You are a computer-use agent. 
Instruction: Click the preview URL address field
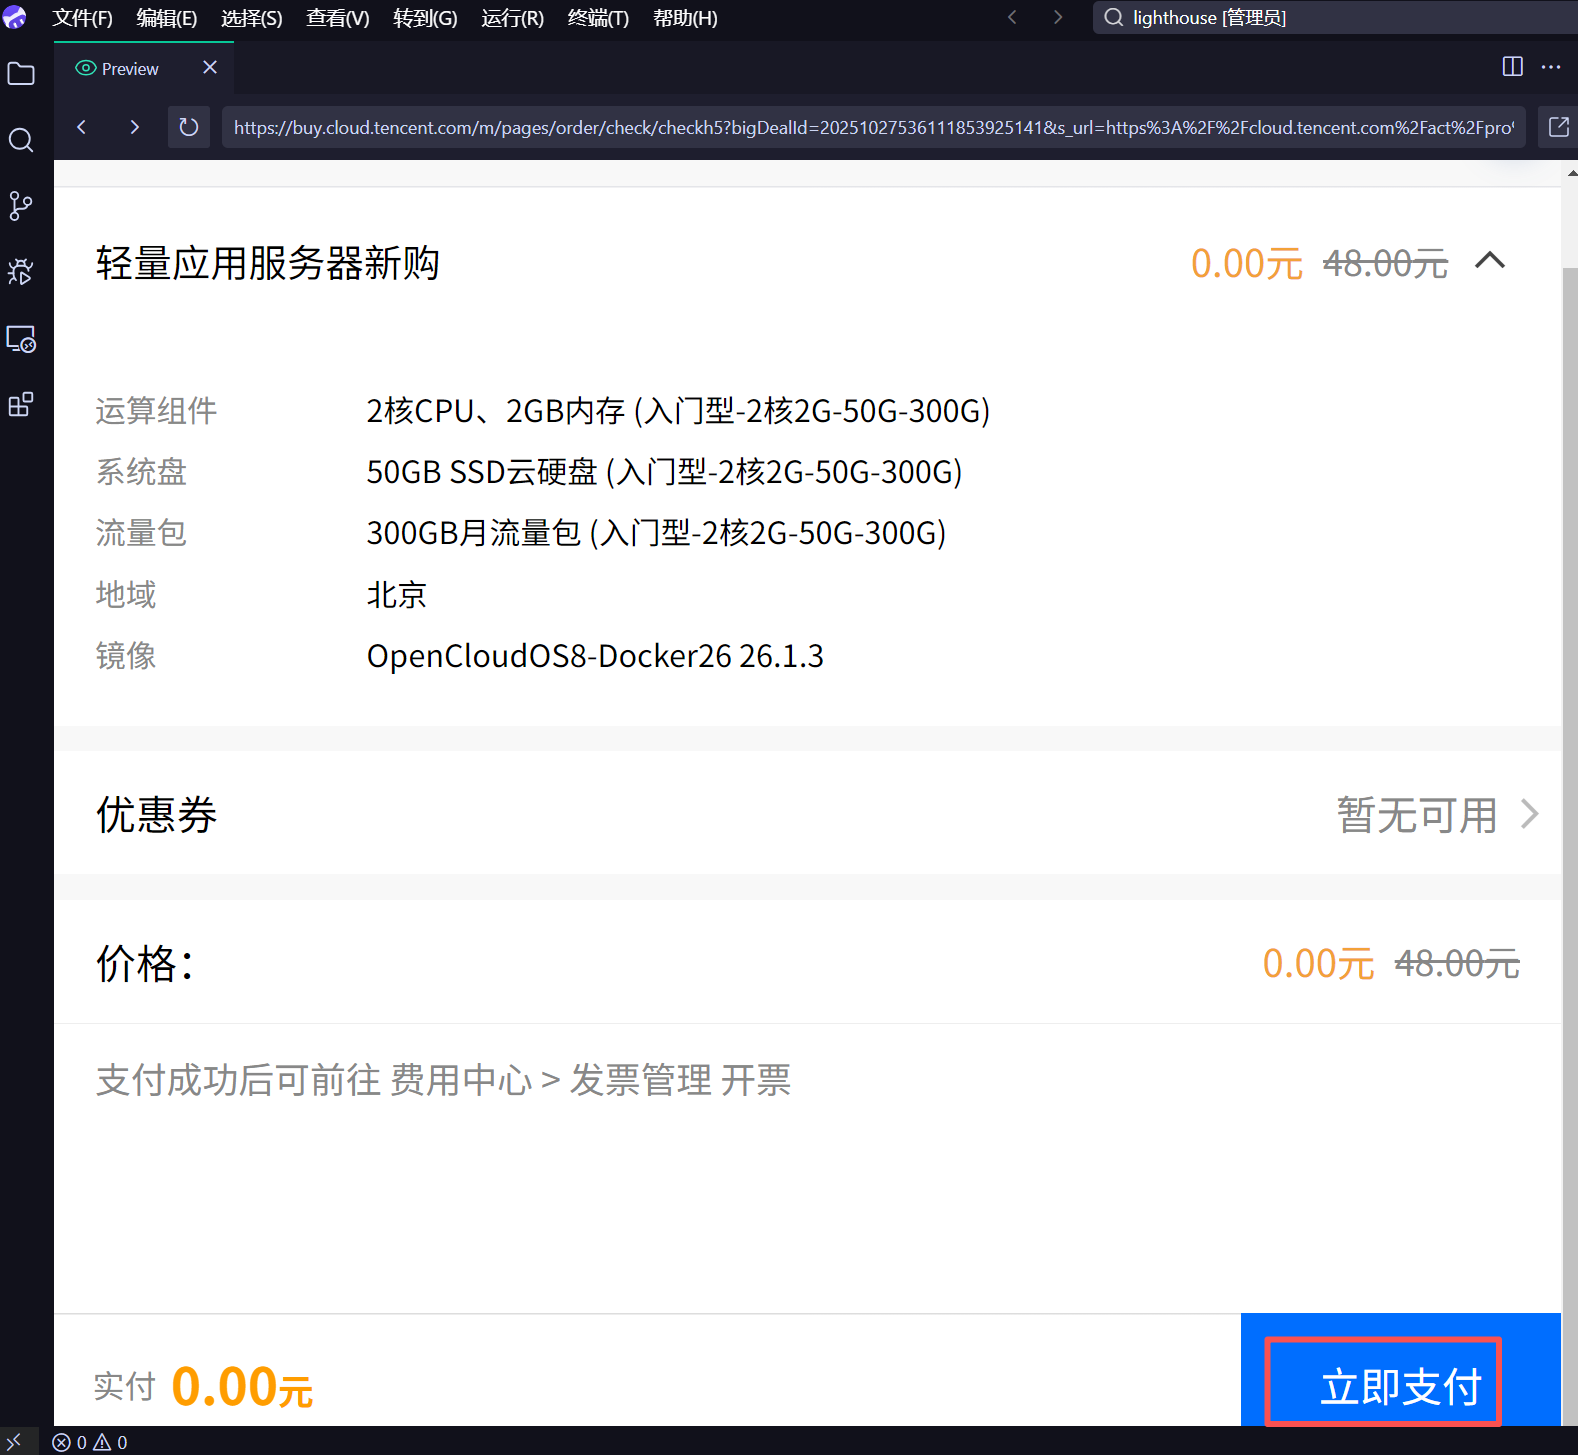tap(872, 127)
